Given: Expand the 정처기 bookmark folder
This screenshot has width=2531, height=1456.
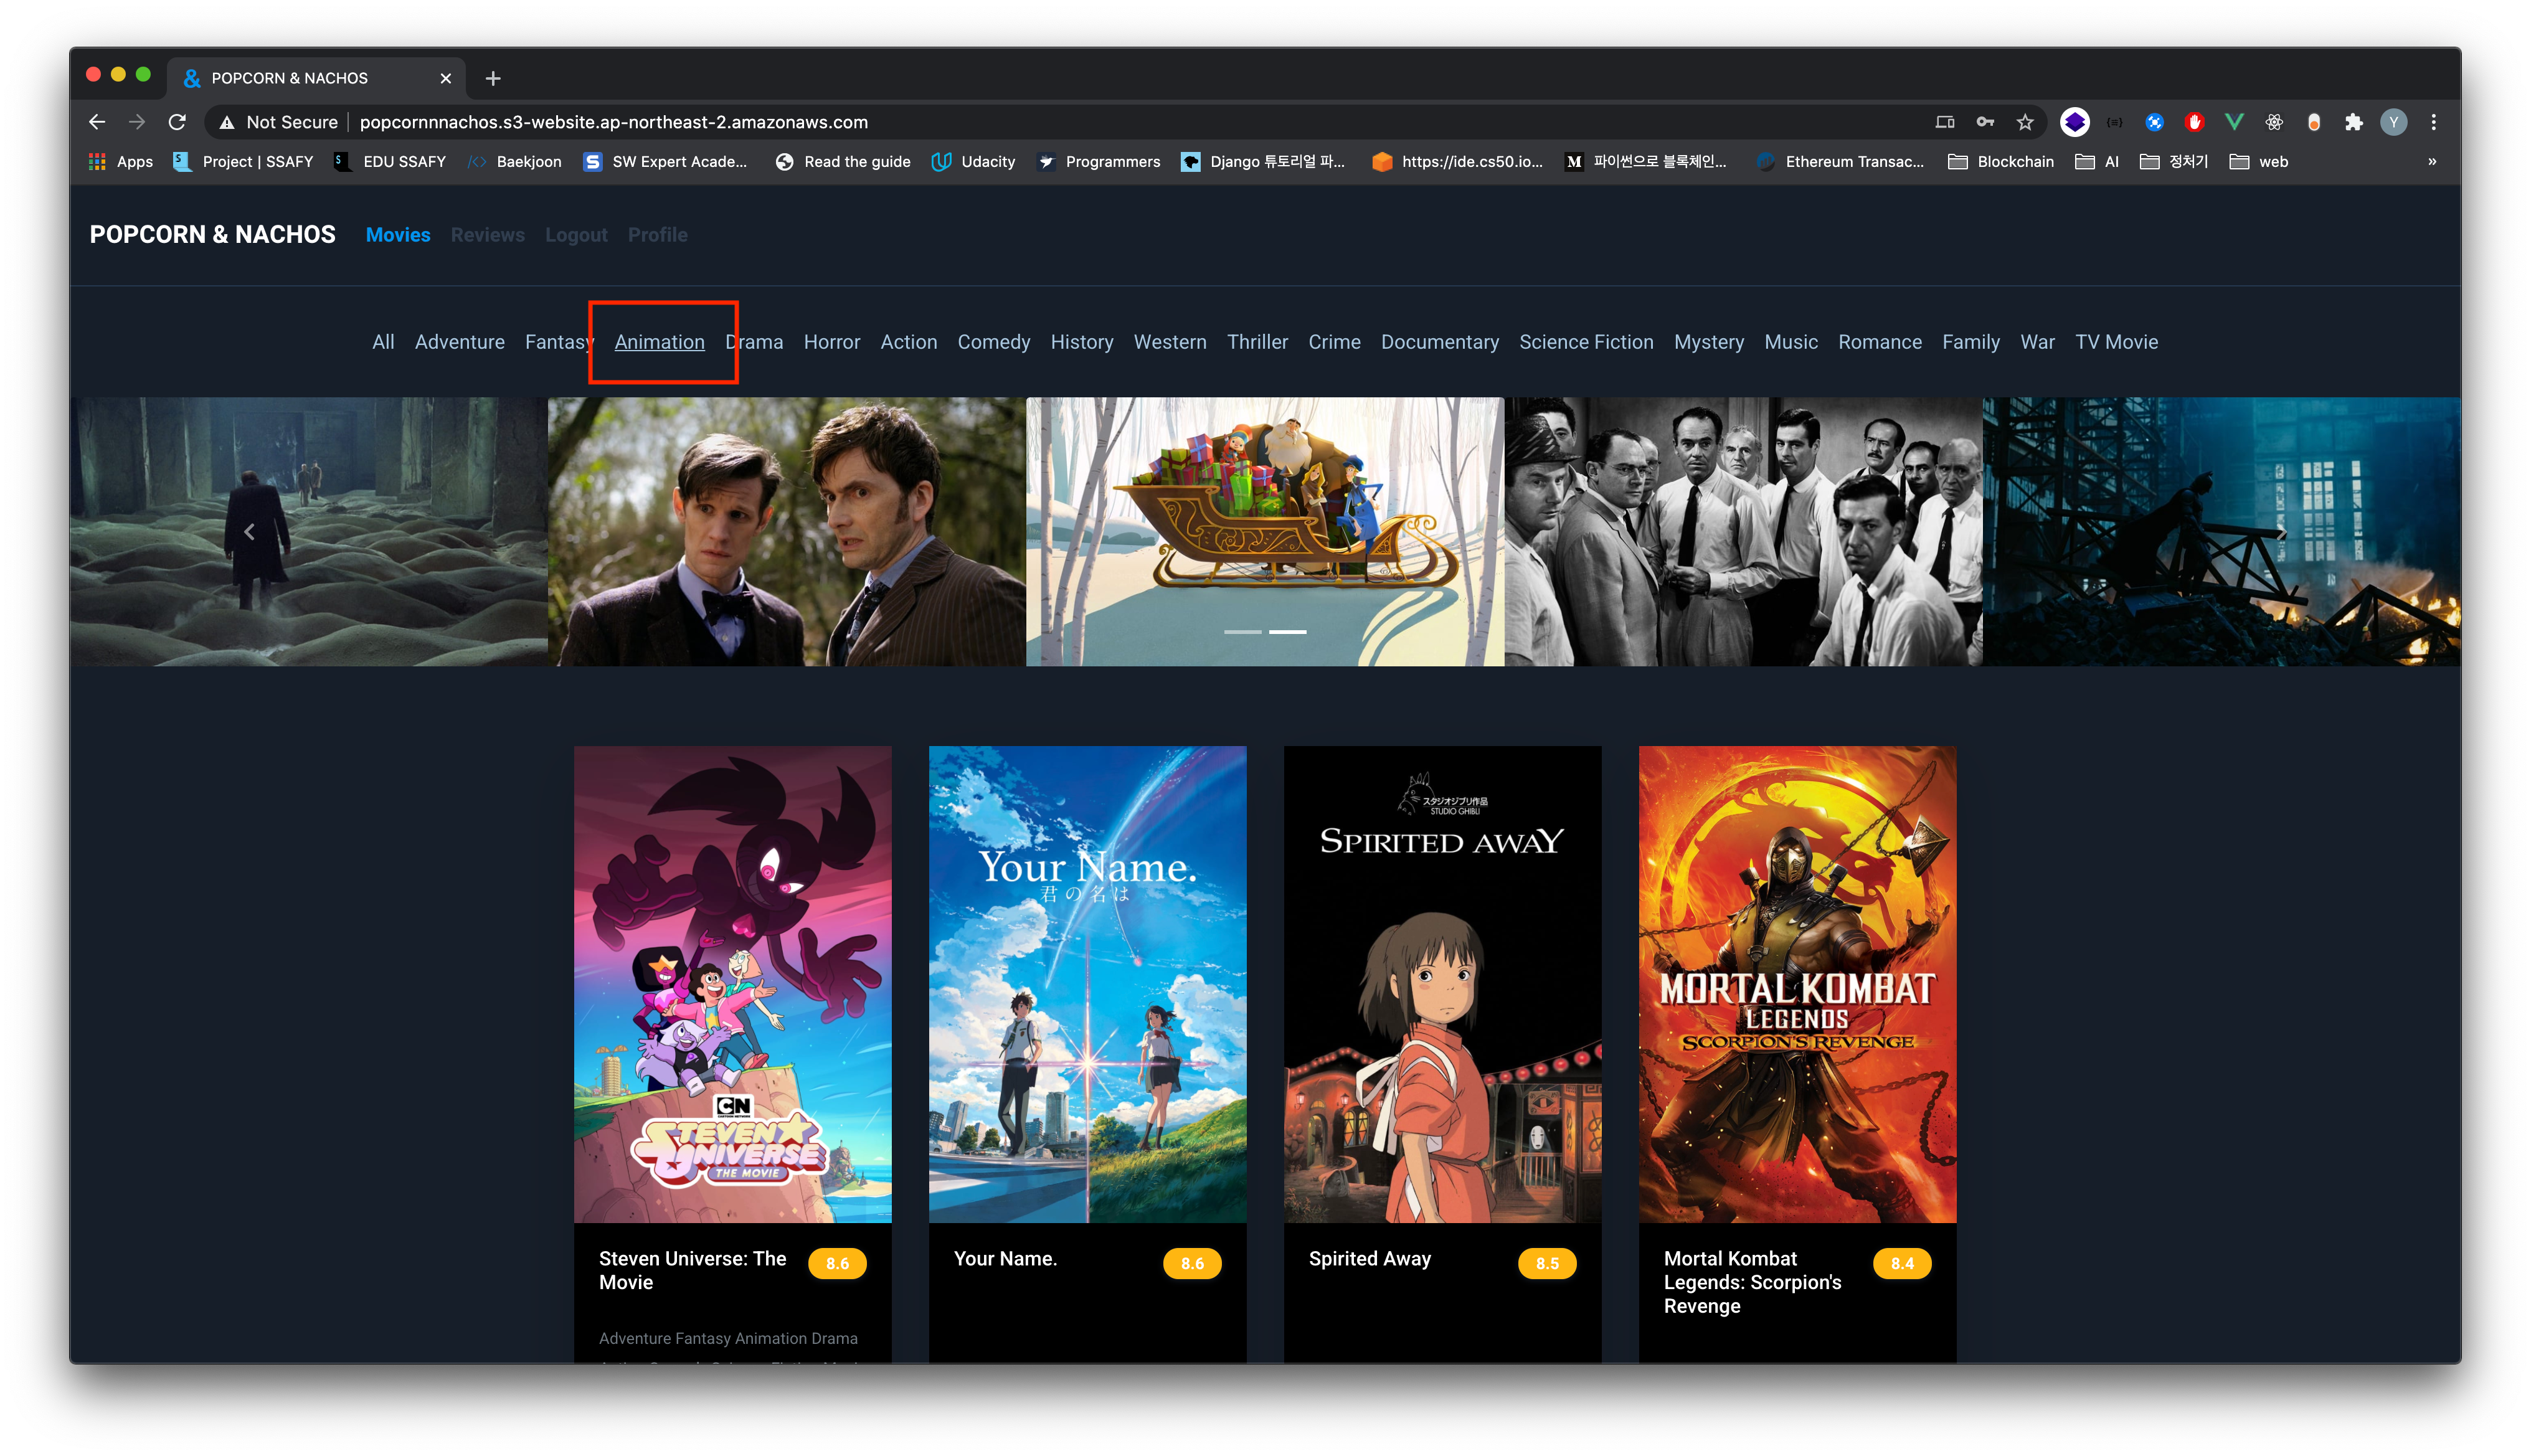Looking at the screenshot, I should (2173, 162).
